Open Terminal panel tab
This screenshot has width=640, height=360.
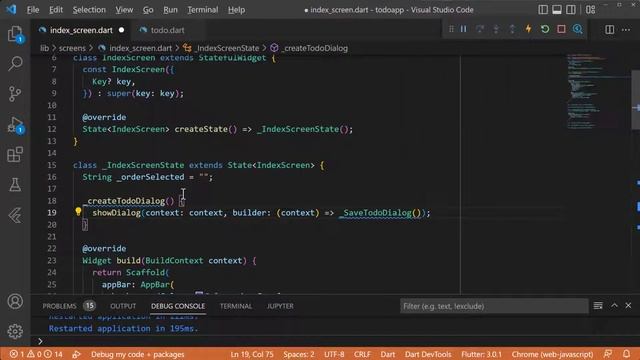pos(236,306)
